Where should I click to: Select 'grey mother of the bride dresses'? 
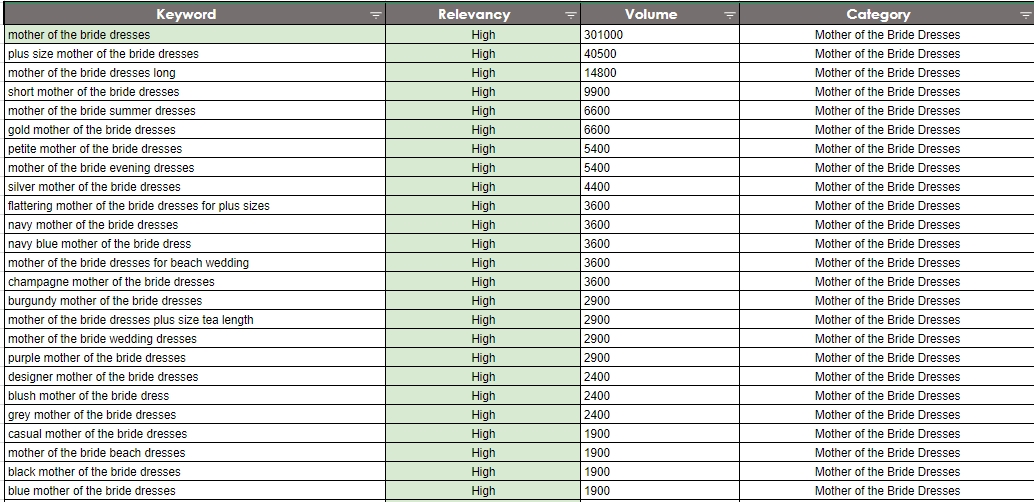tap(195, 415)
